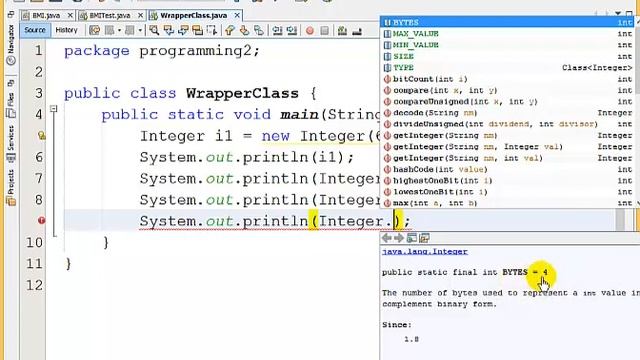Open the Projects side panel
Viewport: 640px width, 360px height.
point(11,187)
